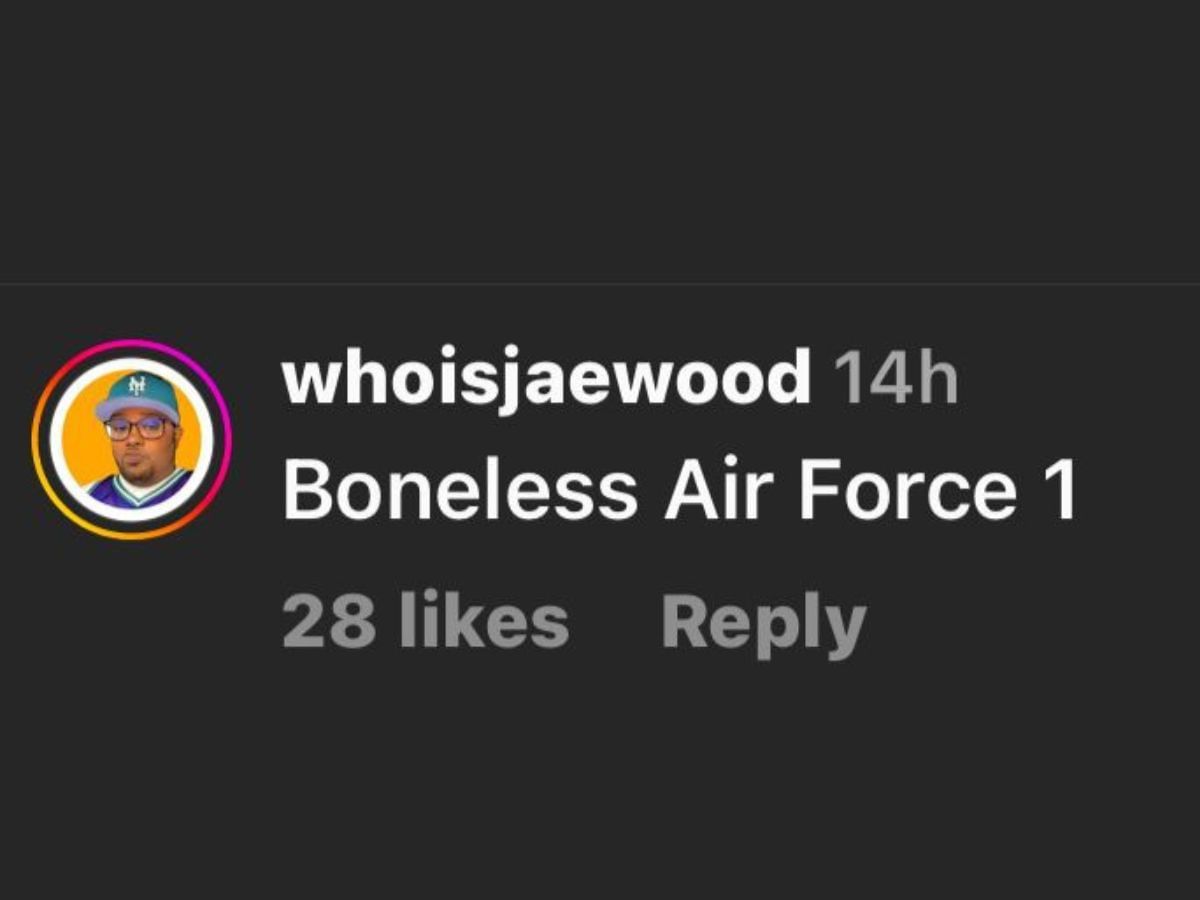Tap the number 28 in the like count
This screenshot has height=900, width=1200.
pyautogui.click(x=329, y=621)
